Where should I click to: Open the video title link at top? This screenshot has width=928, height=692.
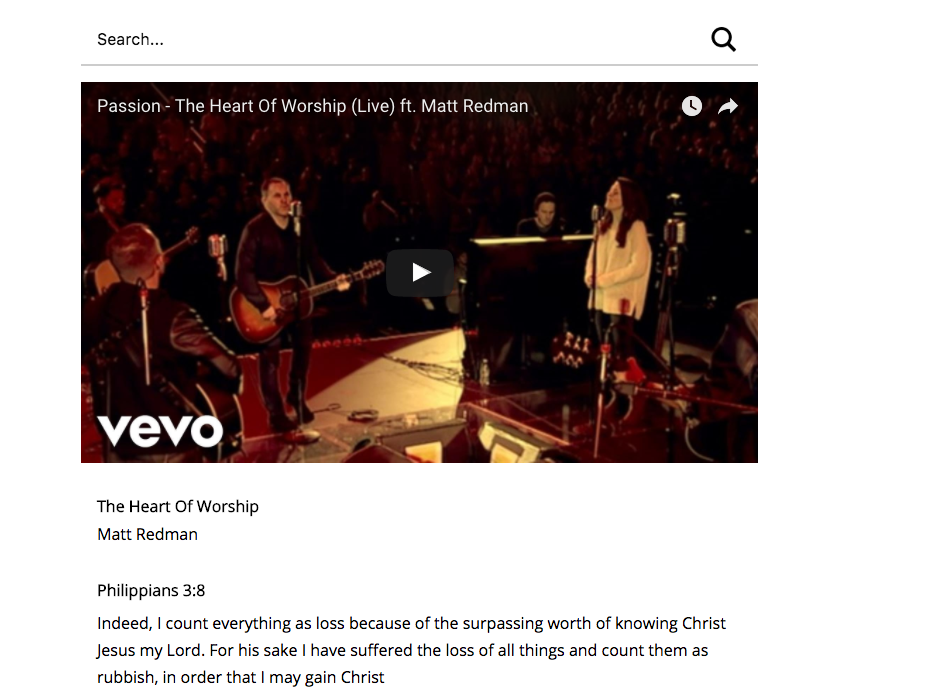coord(312,106)
